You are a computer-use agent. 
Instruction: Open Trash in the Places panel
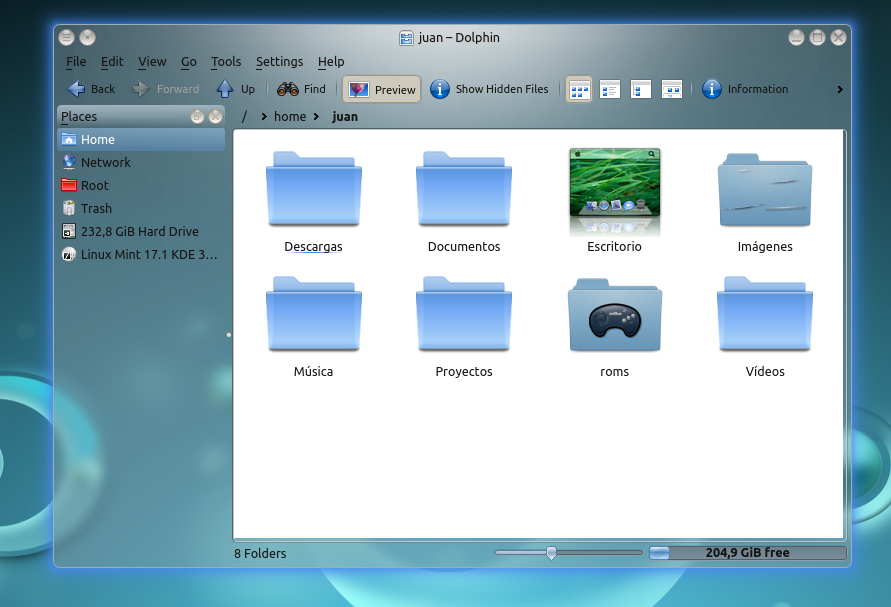(141, 209)
